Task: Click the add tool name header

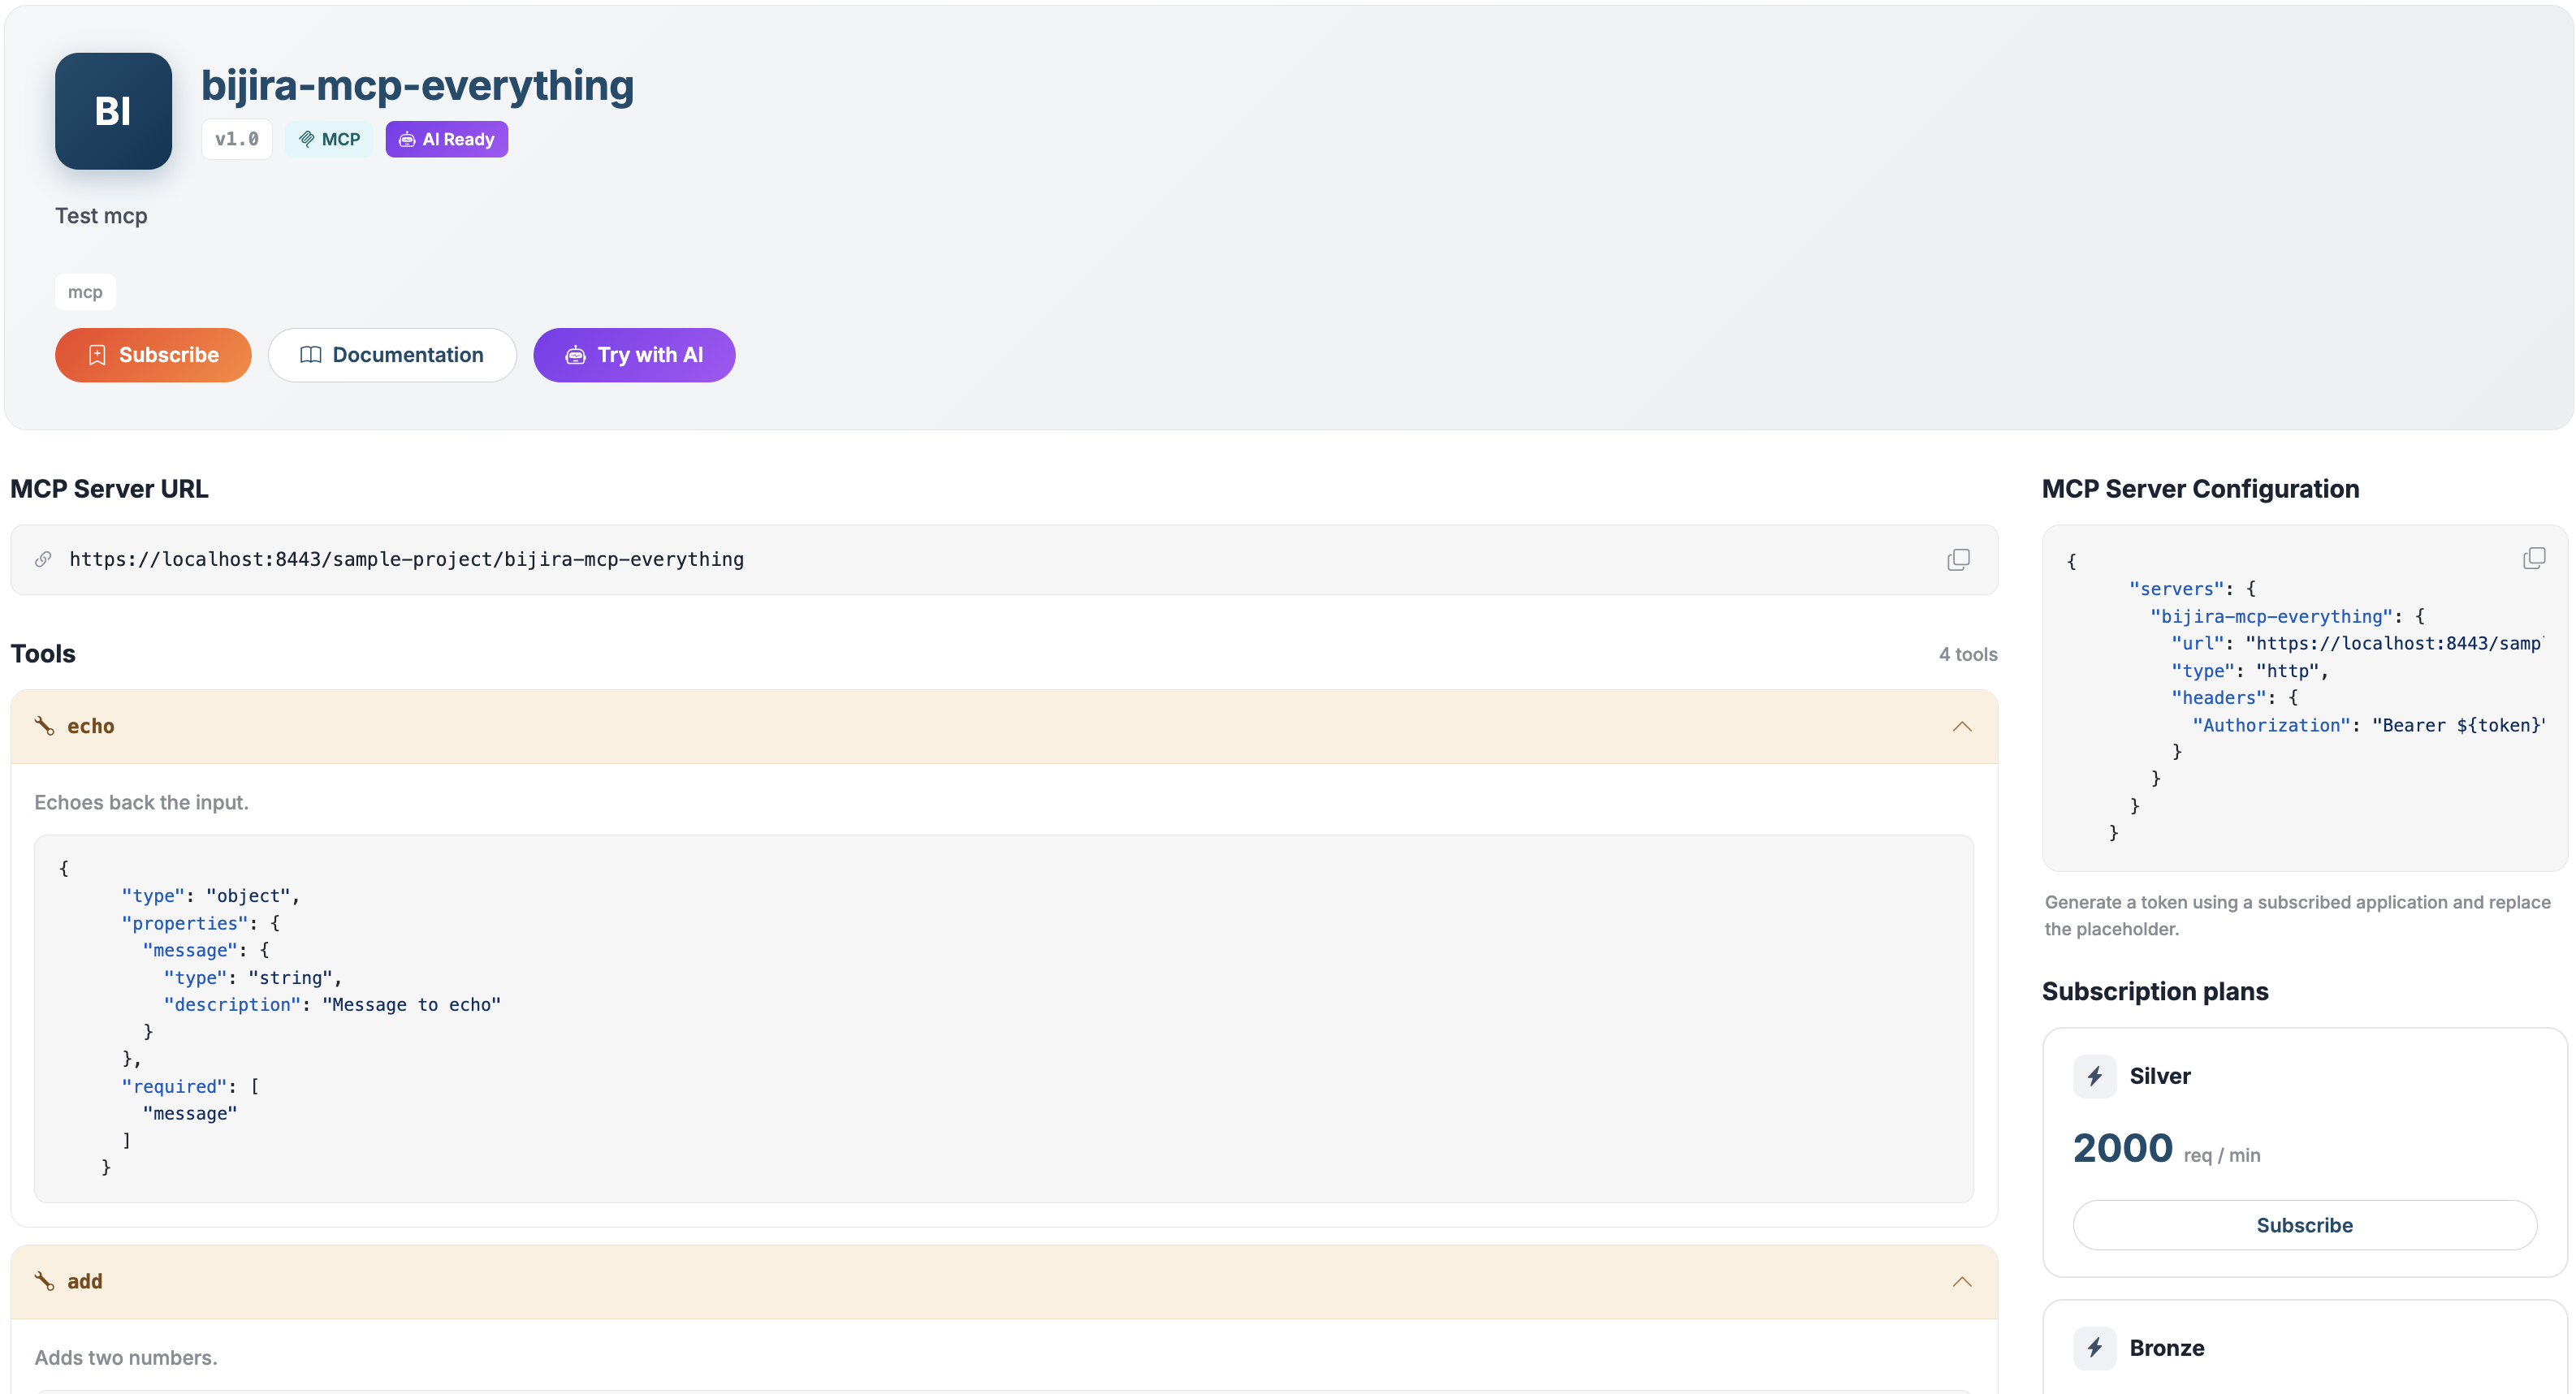Action: coord(85,1281)
